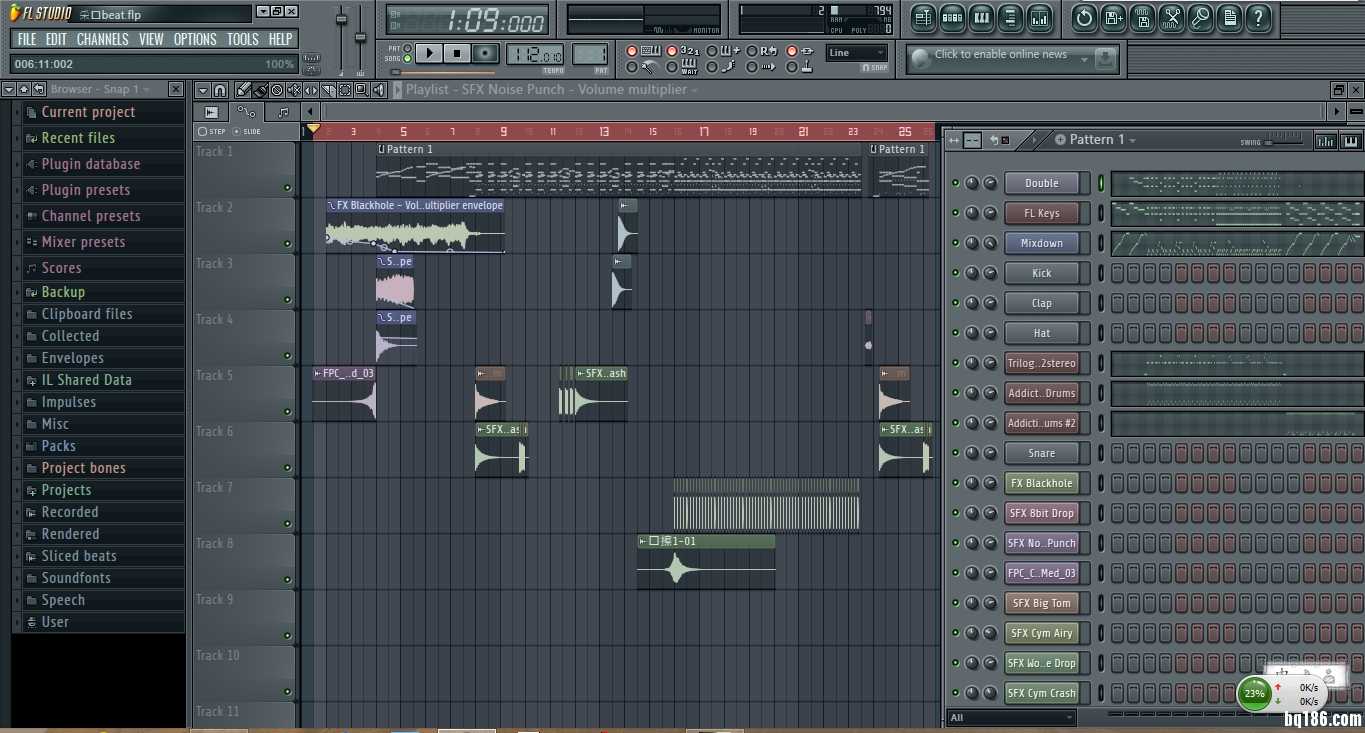
Task: Choose the playlist zoom tool
Action: [x=362, y=90]
